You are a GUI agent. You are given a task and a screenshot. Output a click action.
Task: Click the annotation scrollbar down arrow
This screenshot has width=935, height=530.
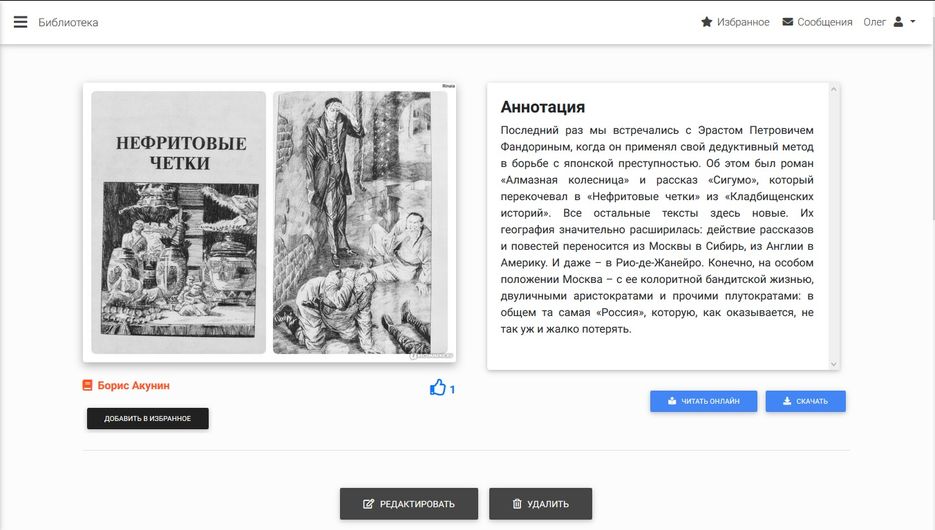pos(833,364)
